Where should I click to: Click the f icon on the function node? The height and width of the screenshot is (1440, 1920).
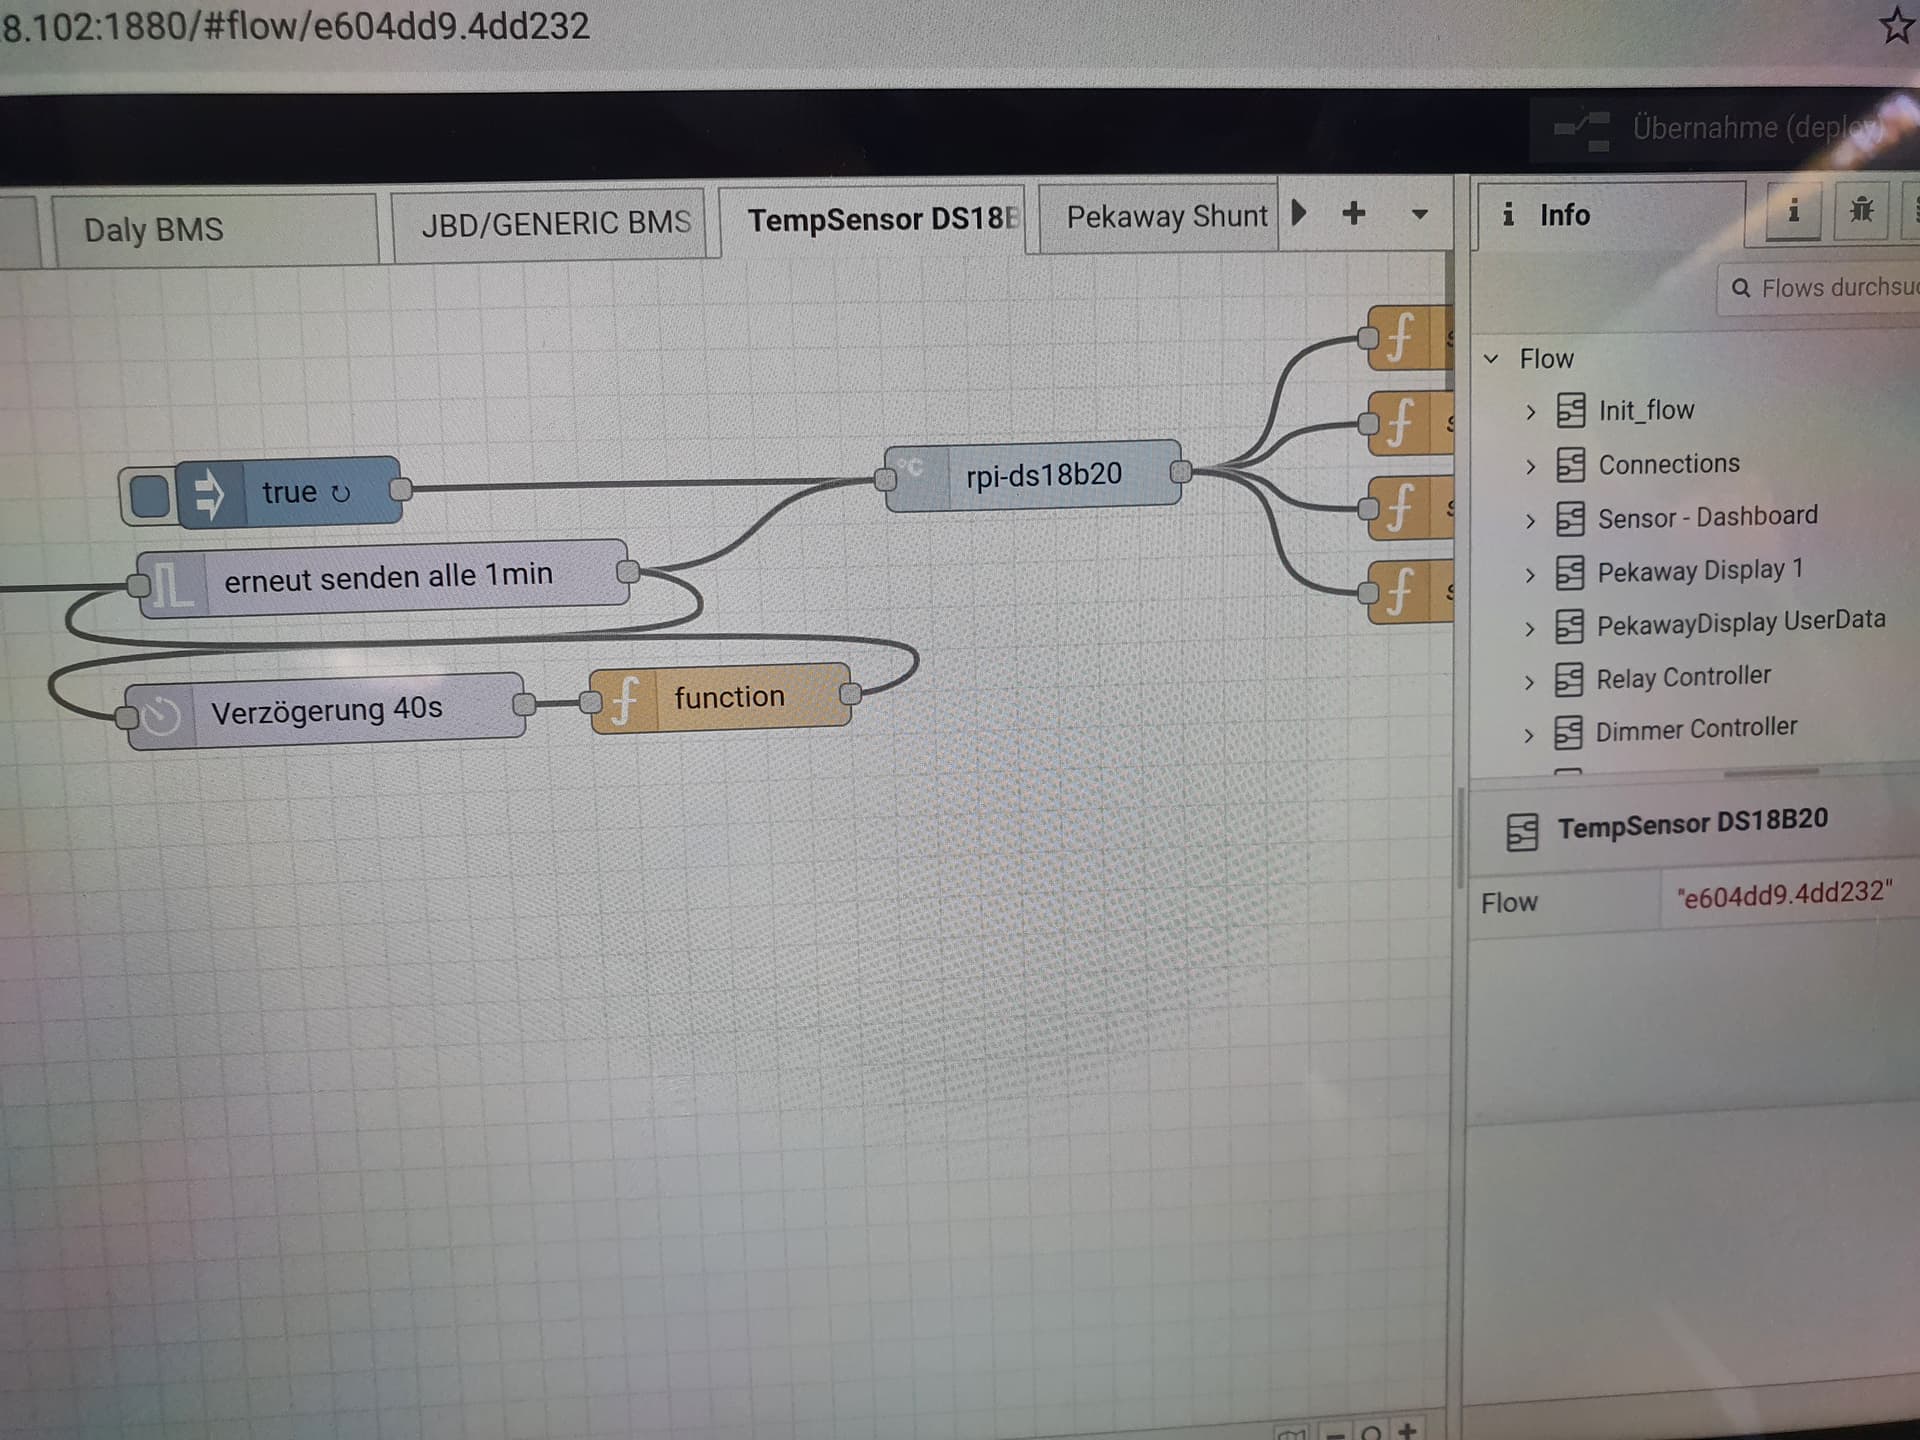point(624,699)
